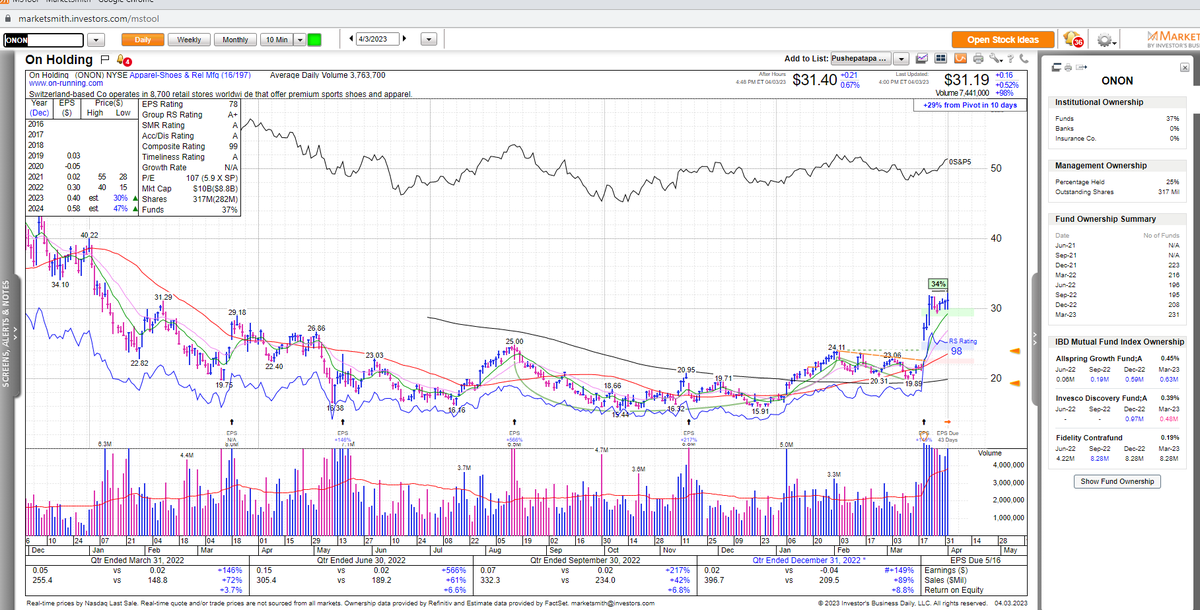This screenshot has width=1200, height=610.
Task: Close the ONON ownership side panel
Action: (1185, 67)
